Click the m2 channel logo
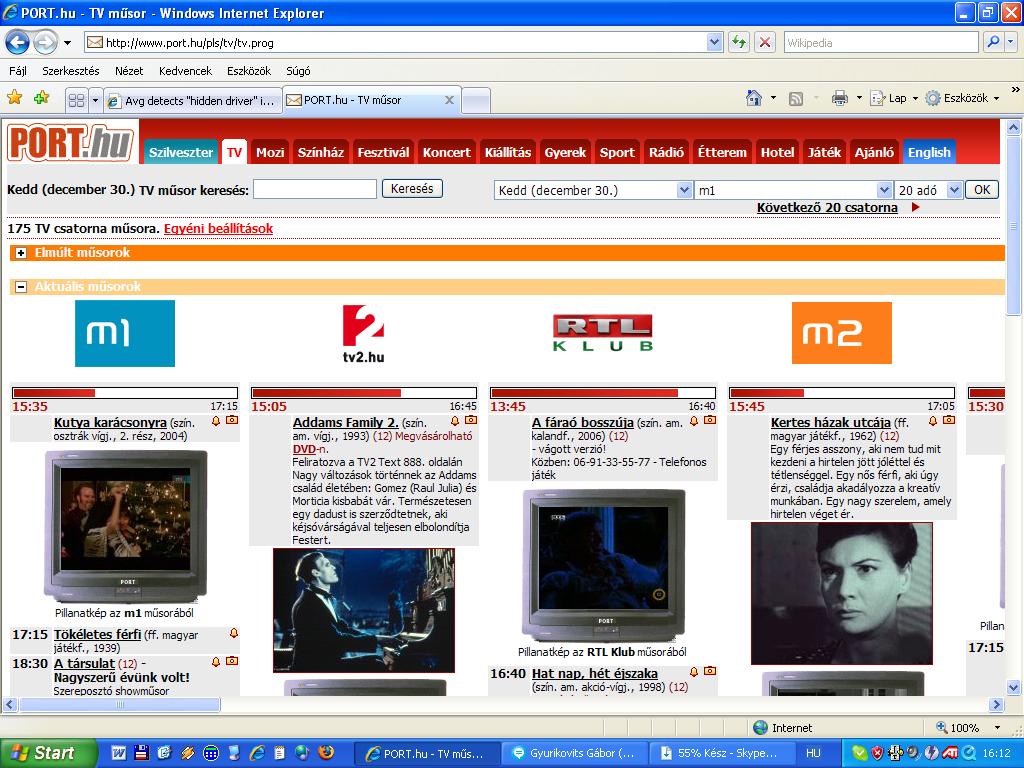Image resolution: width=1024 pixels, height=768 pixels. (x=841, y=333)
